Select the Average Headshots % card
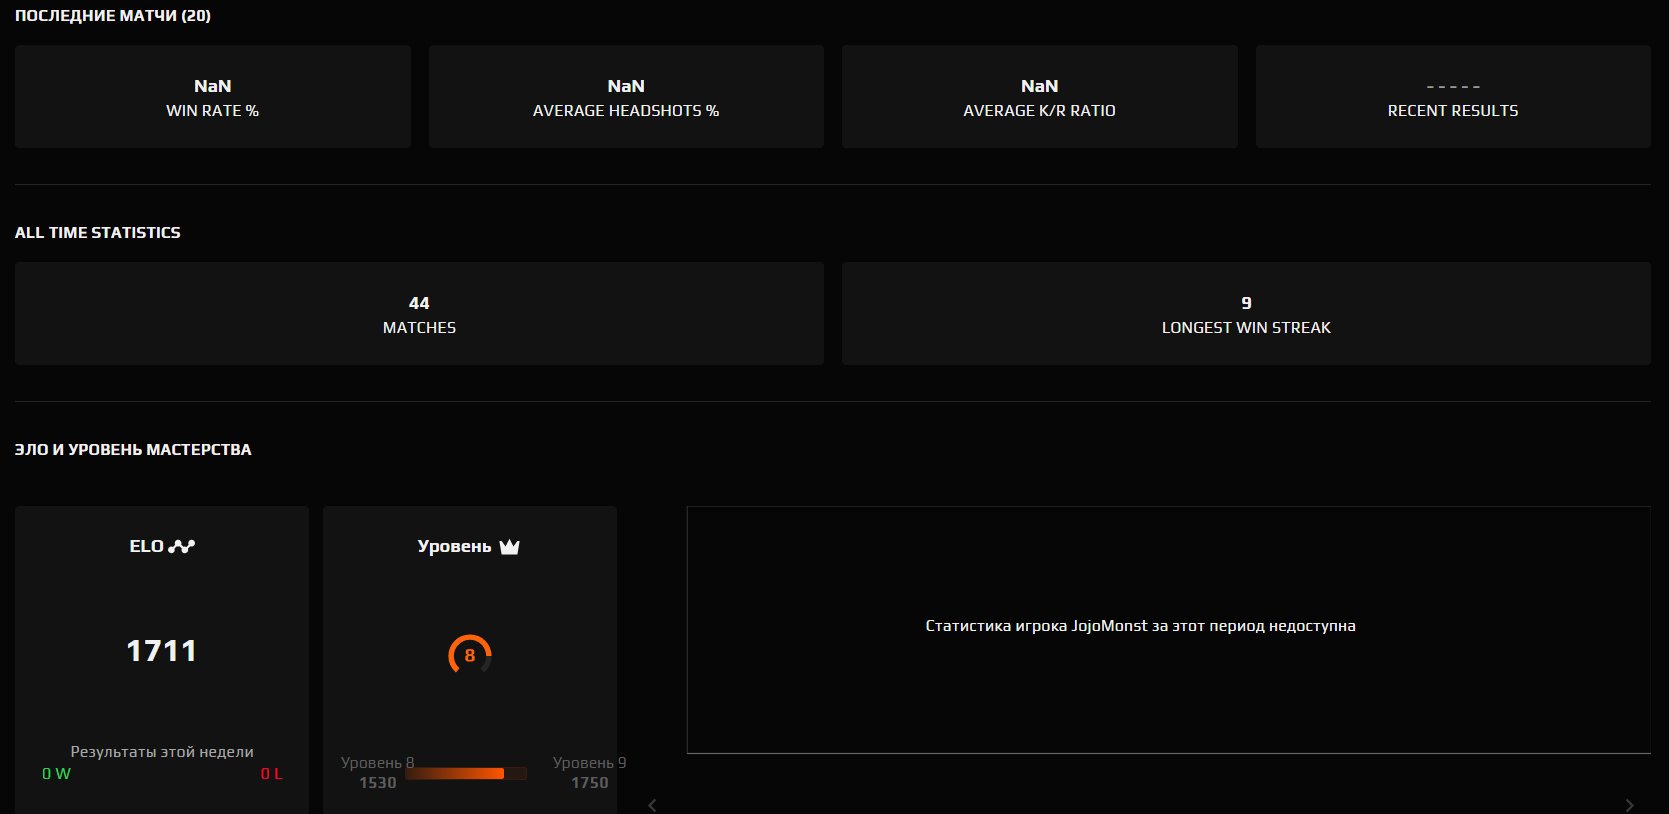Image resolution: width=1669 pixels, height=814 pixels. coord(626,97)
